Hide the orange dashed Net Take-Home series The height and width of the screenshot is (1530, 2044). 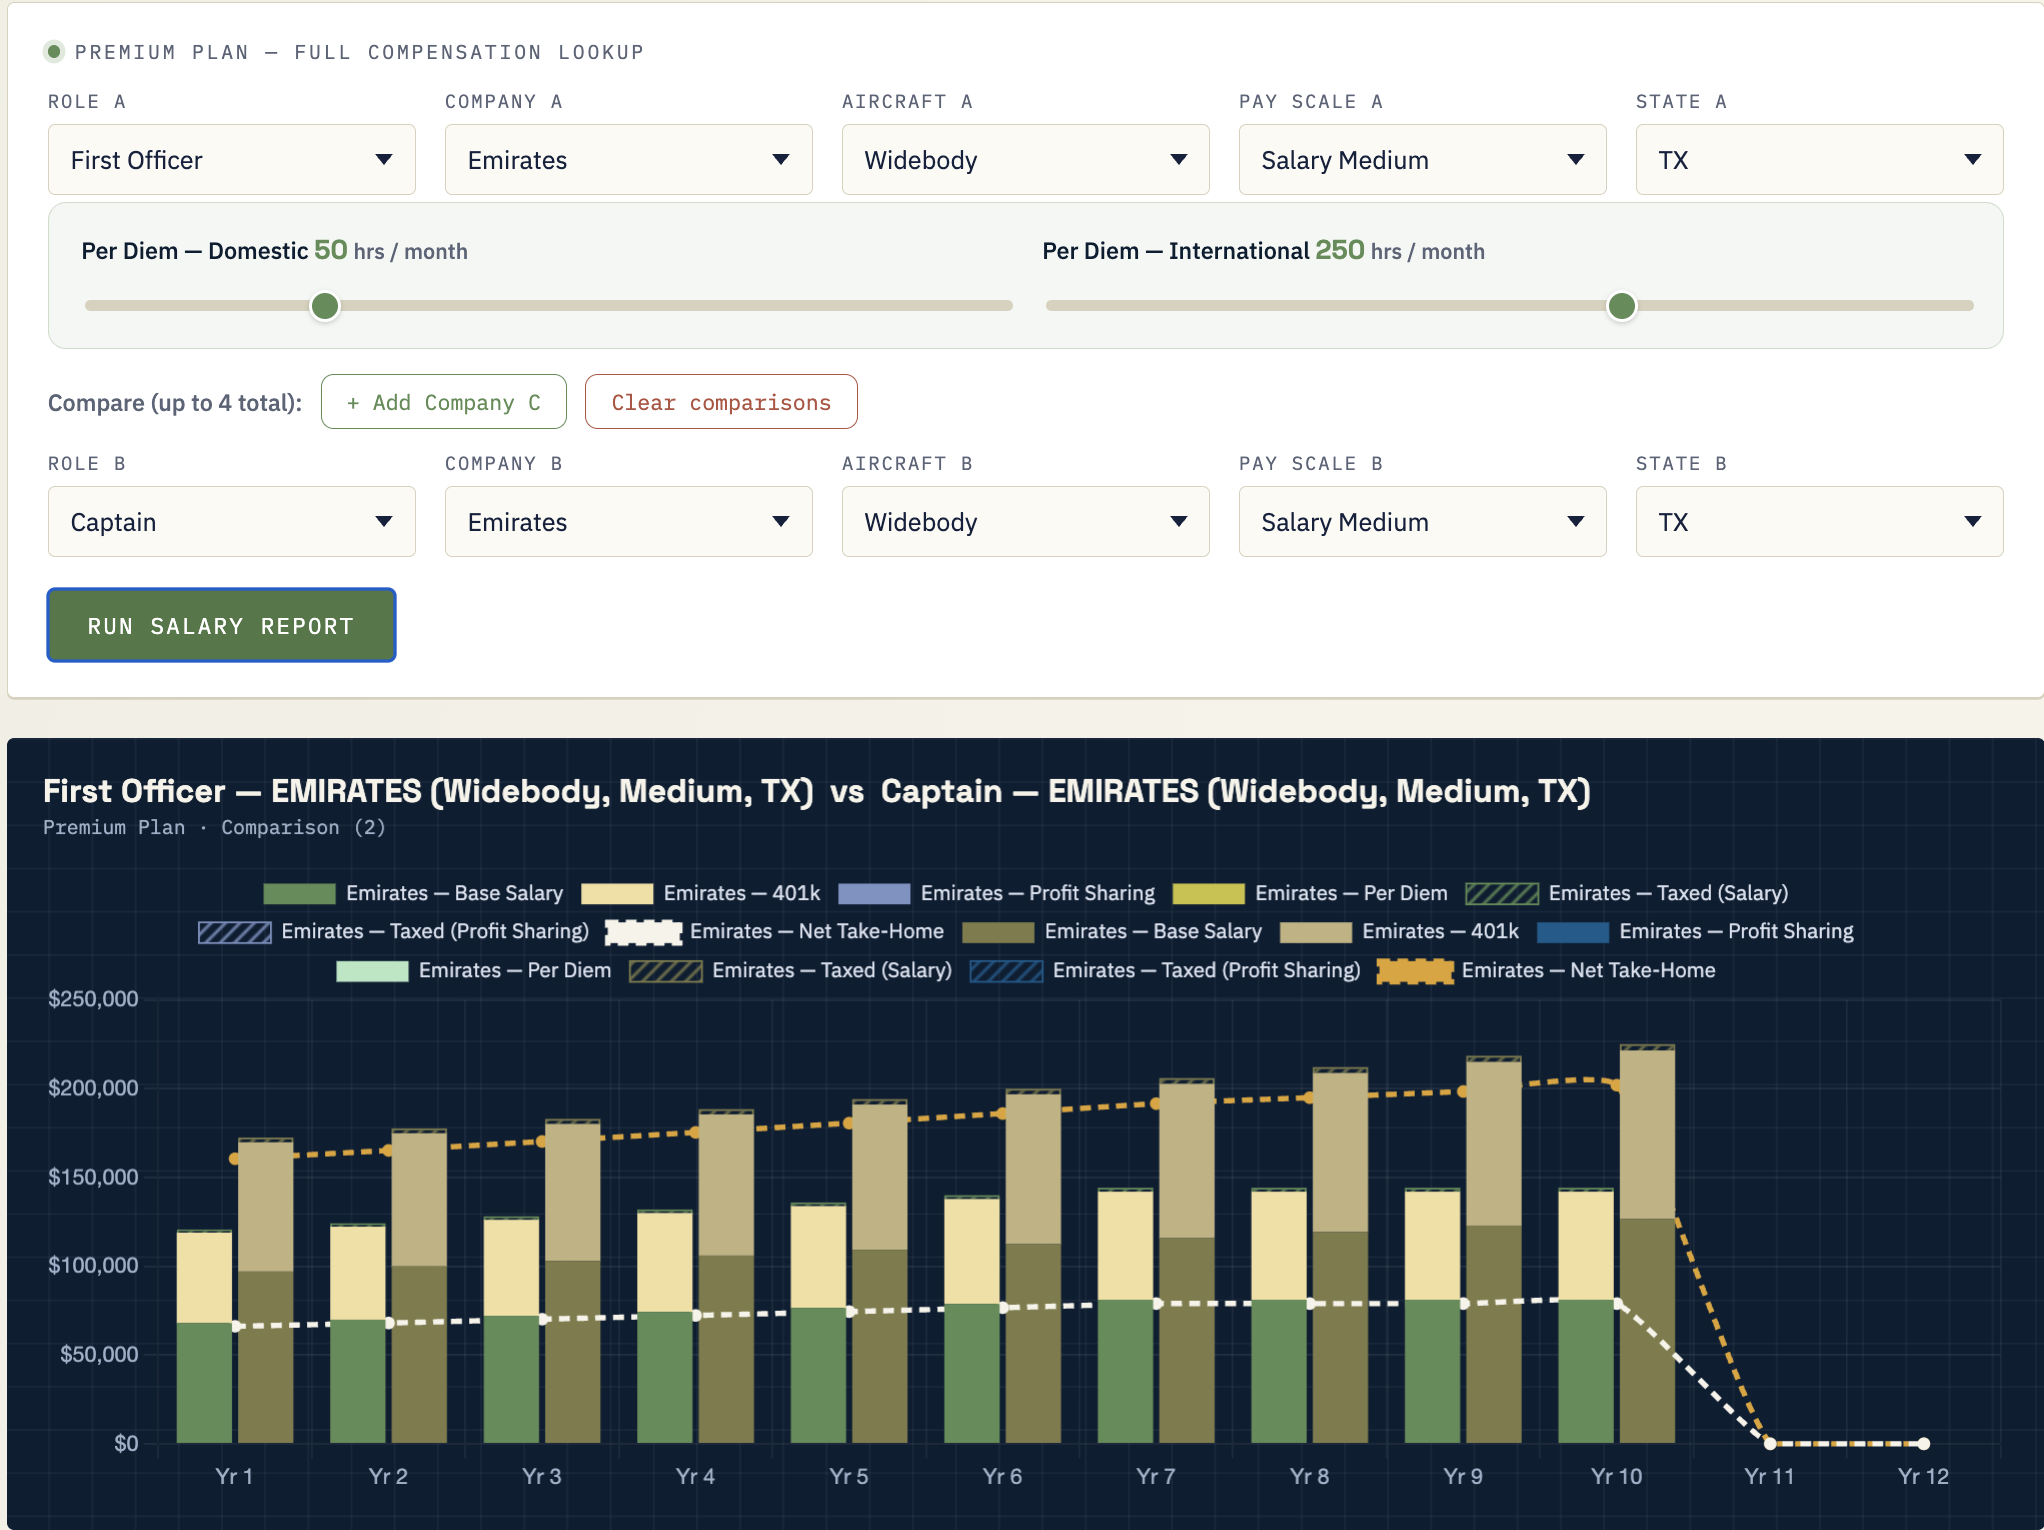pos(1547,971)
